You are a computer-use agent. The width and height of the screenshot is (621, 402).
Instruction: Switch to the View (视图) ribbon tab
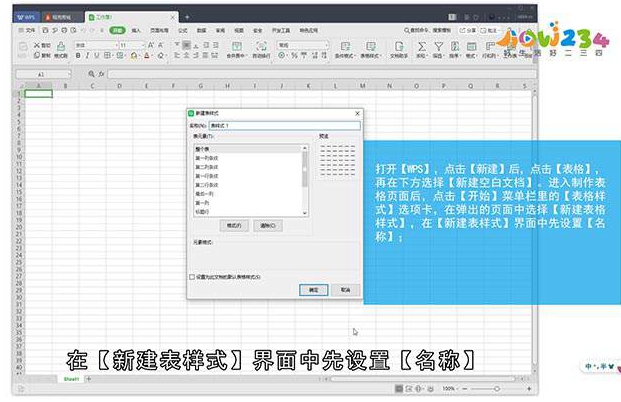point(239,30)
